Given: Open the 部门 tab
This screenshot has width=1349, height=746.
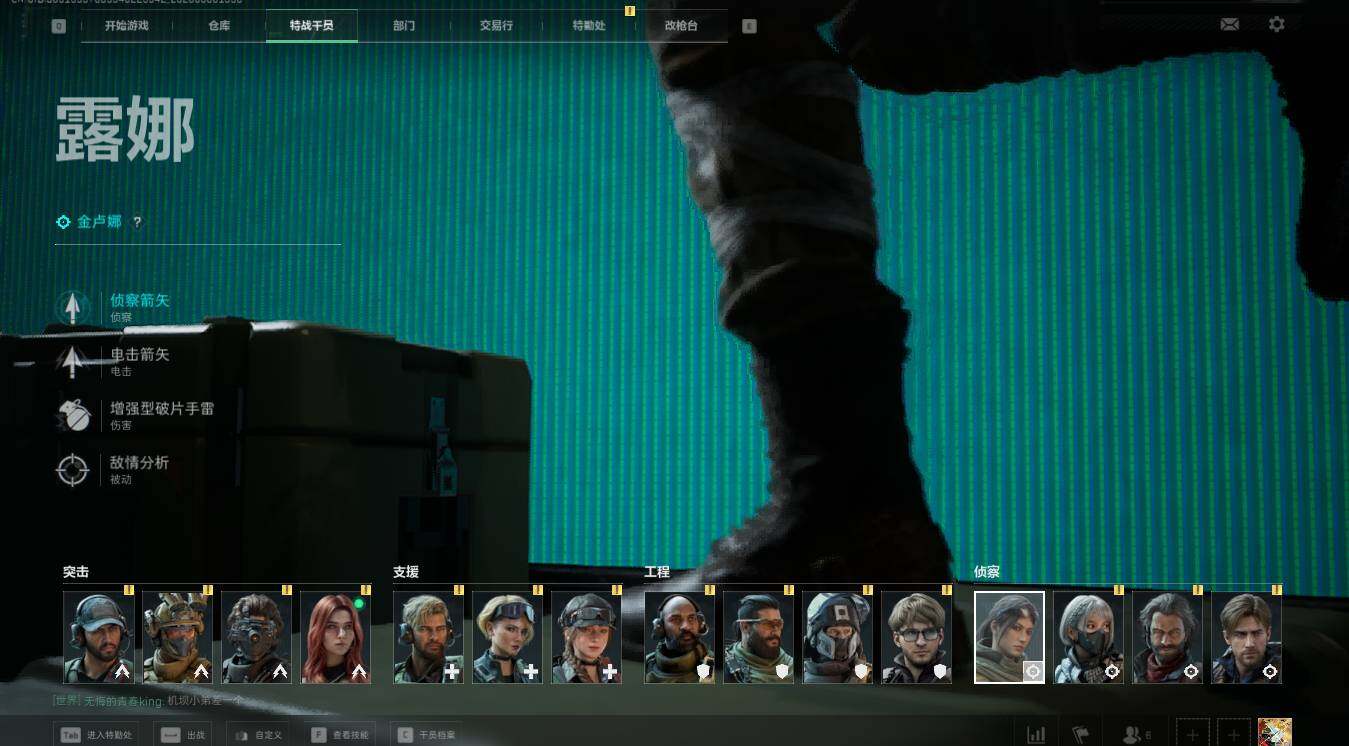Looking at the screenshot, I should 404,26.
